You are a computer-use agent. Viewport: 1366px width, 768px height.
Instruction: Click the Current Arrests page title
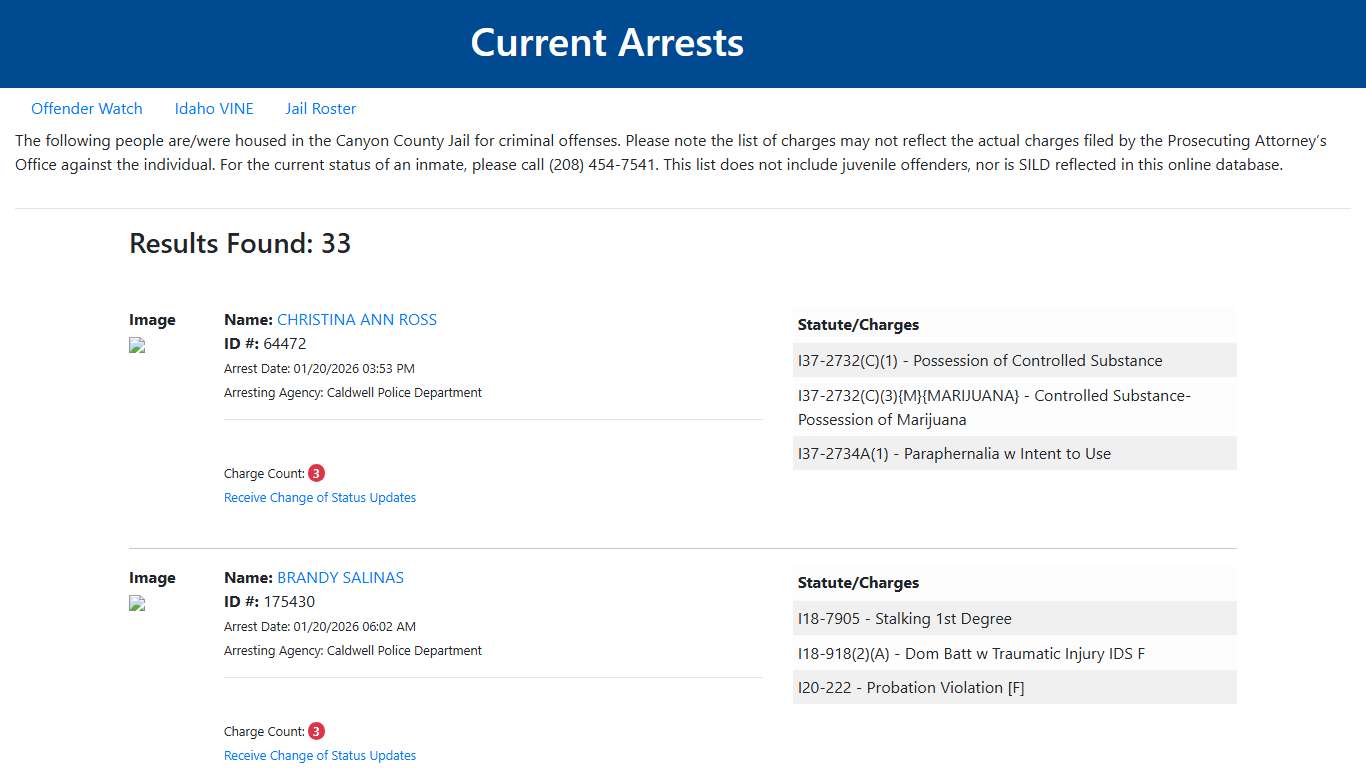click(607, 43)
